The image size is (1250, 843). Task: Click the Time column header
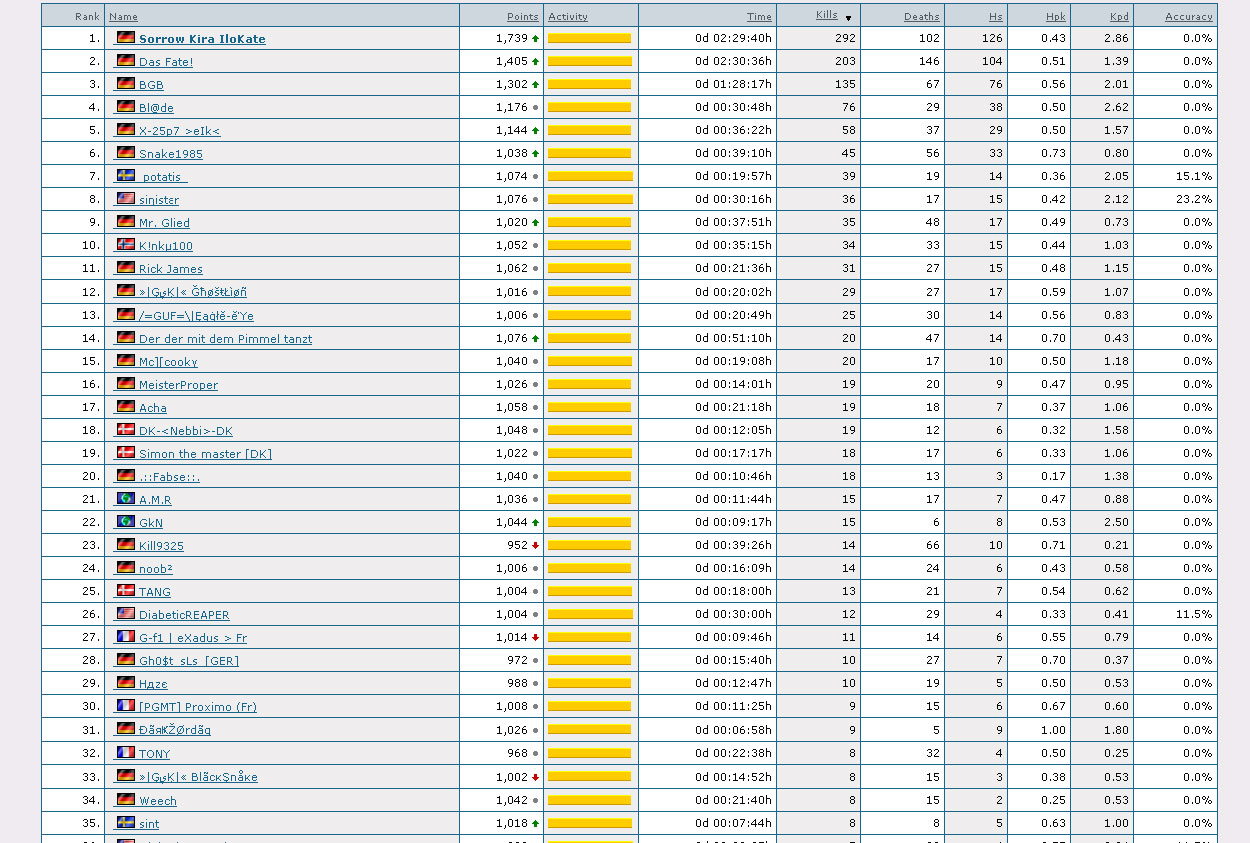[x=759, y=16]
